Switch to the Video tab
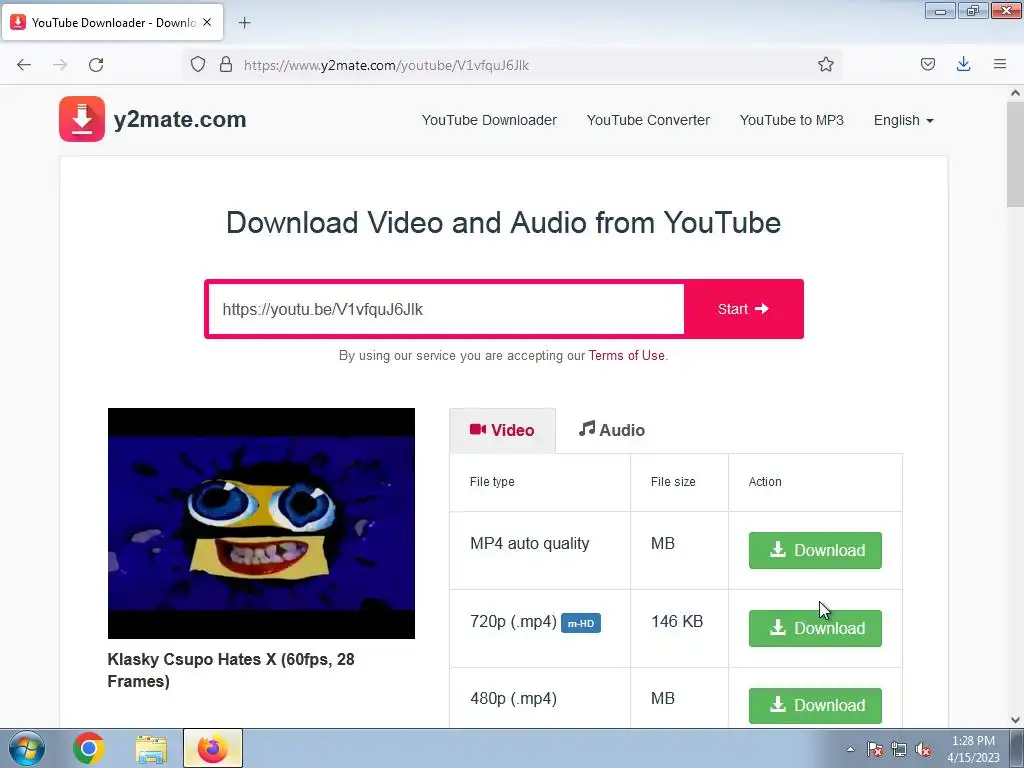Screen dimensions: 1024x768 (x=502, y=430)
